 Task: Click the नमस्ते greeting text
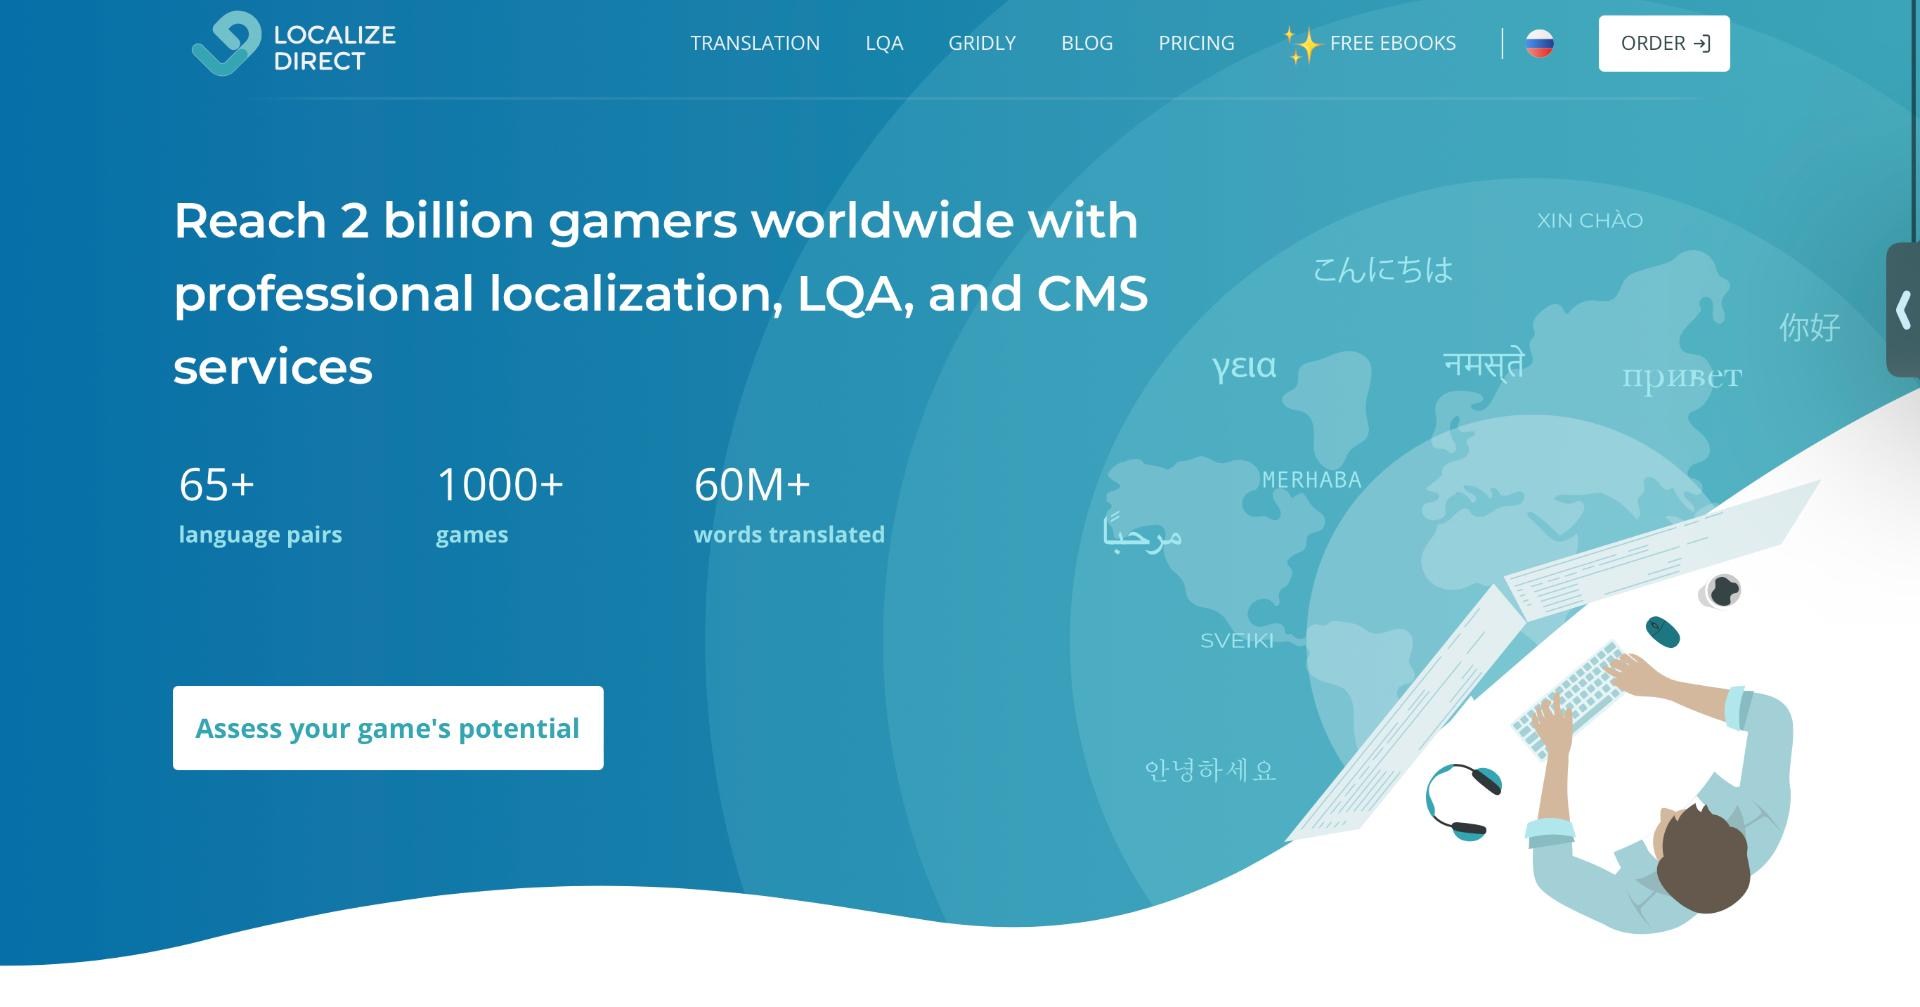click(x=1484, y=363)
